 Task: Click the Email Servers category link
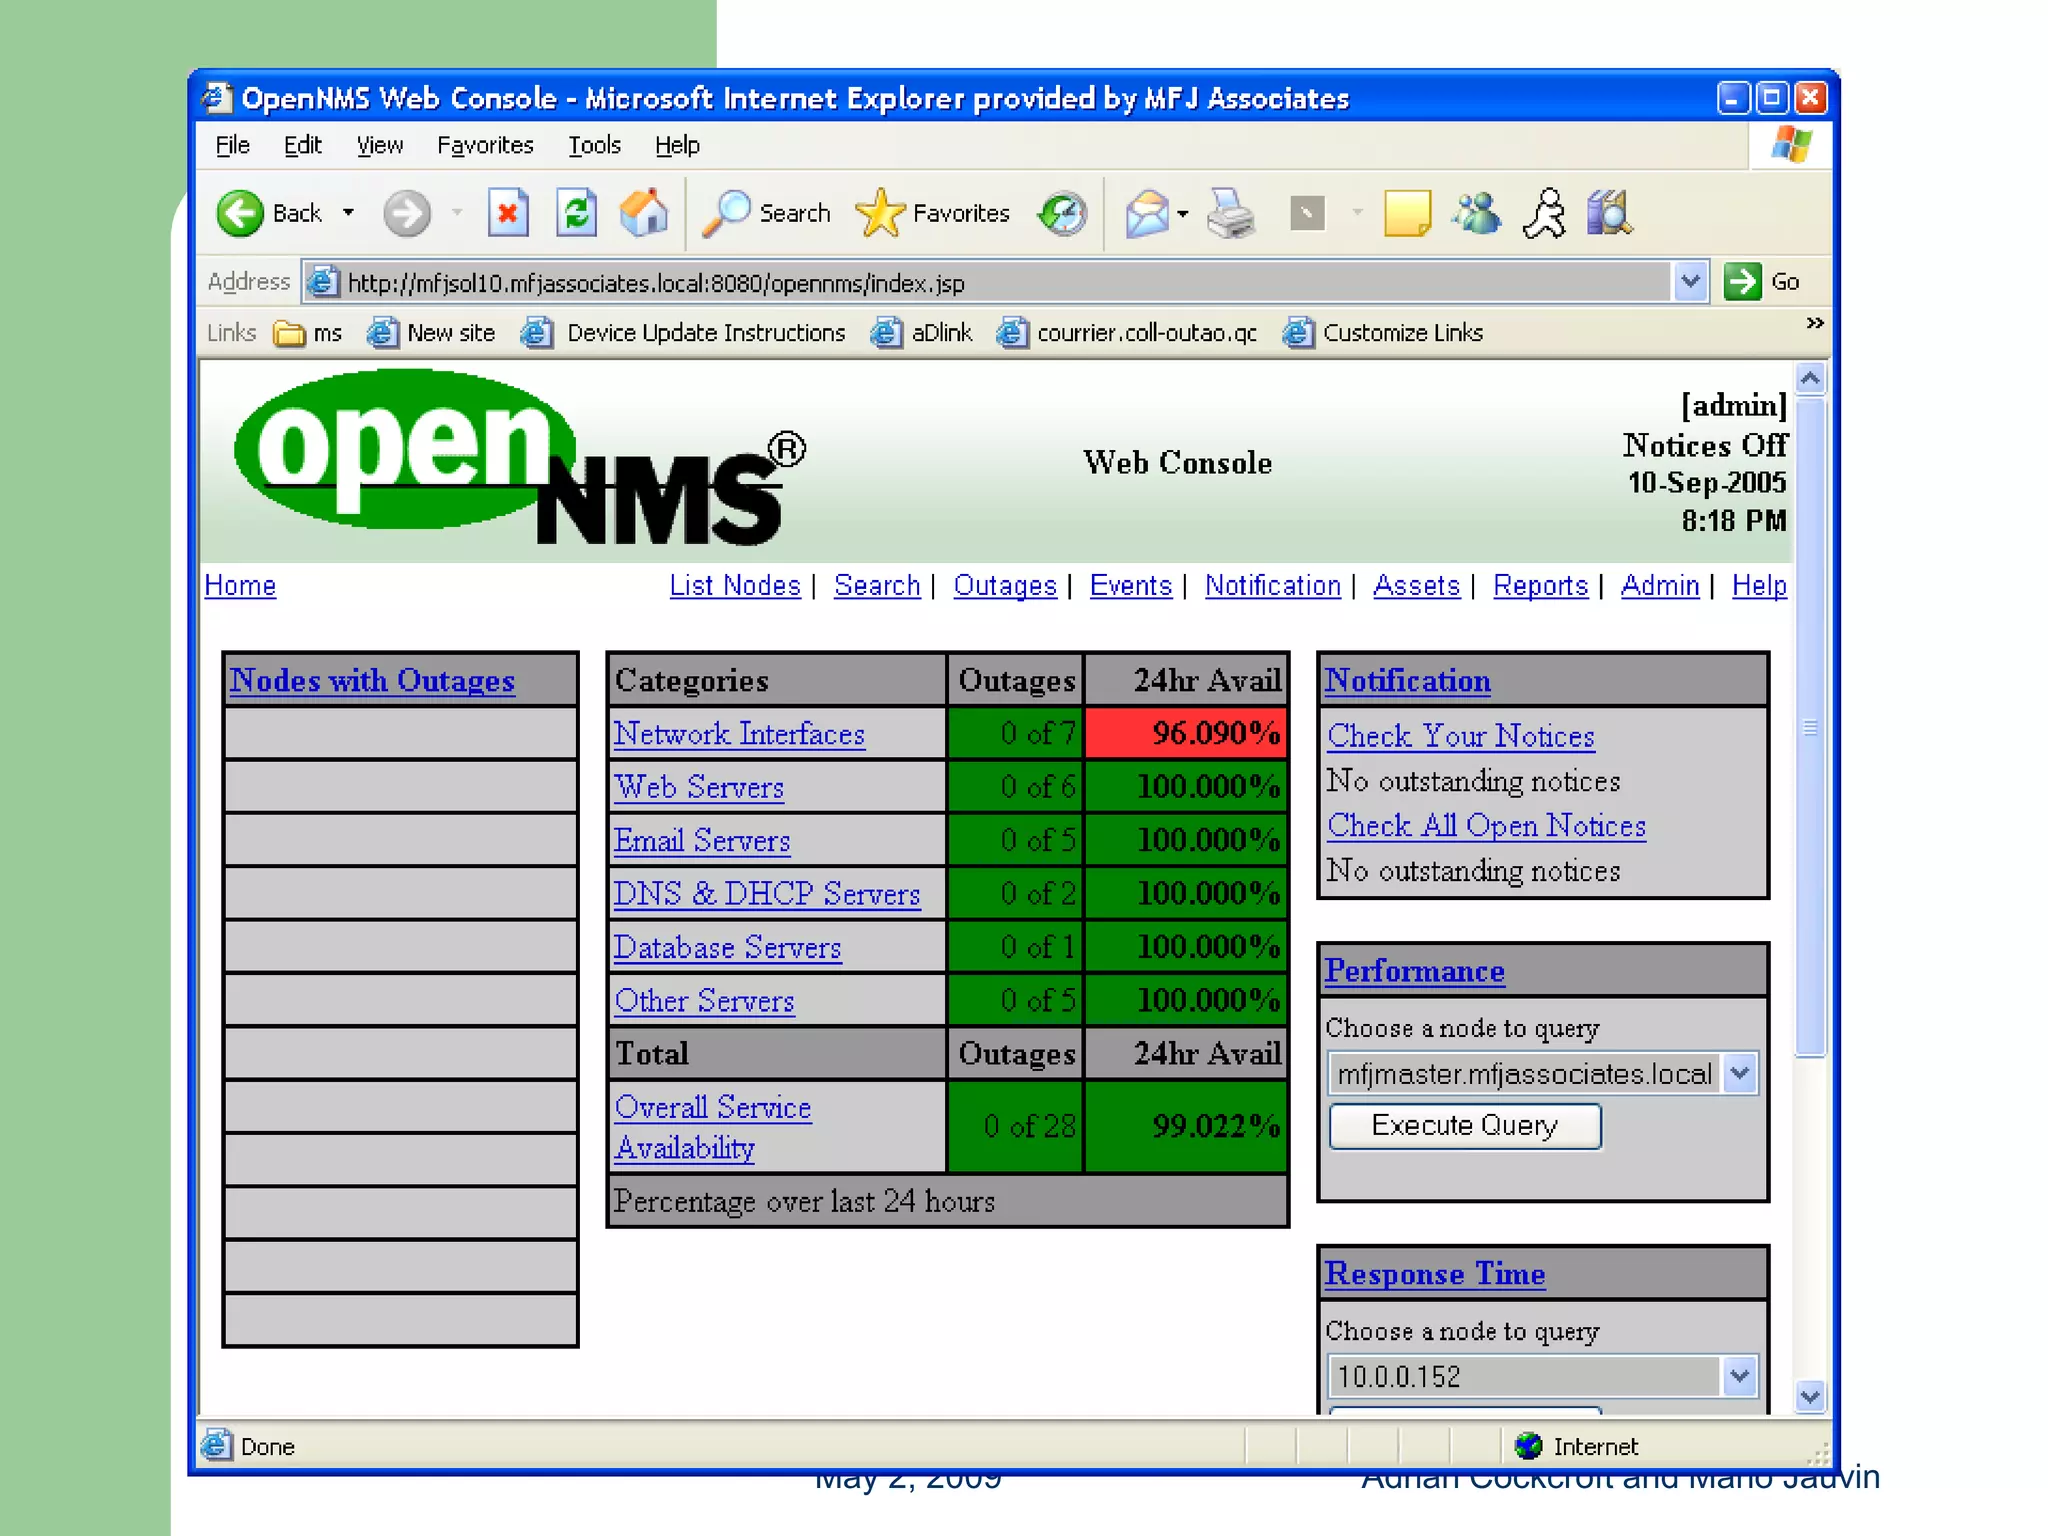click(702, 840)
